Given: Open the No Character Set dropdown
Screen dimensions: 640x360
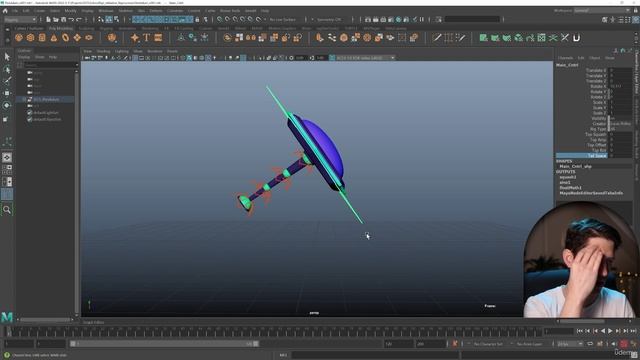Looking at the screenshot, I should 489,344.
